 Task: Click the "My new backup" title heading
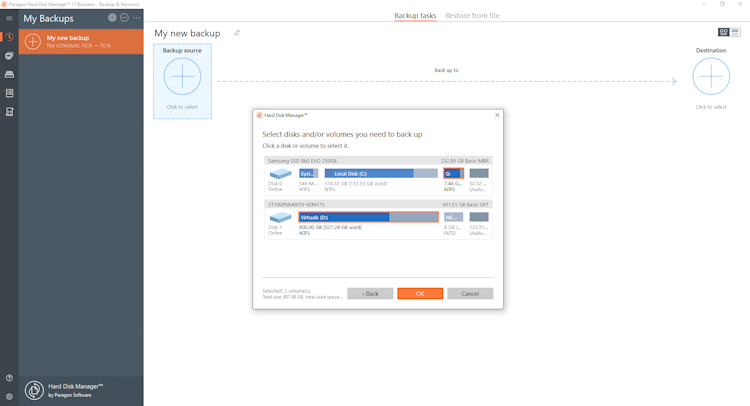(188, 33)
